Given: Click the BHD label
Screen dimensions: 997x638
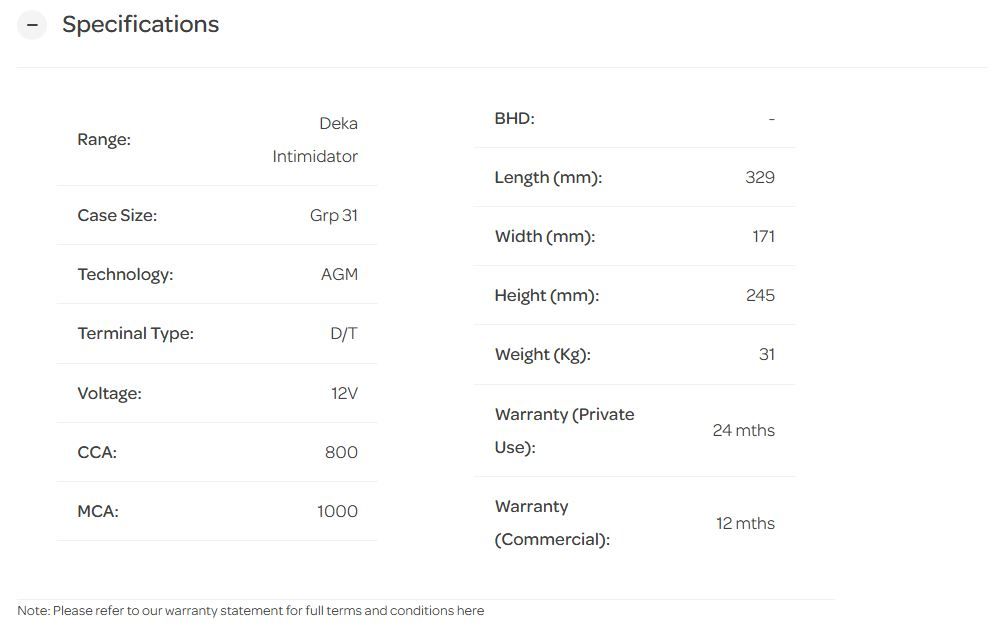Looking at the screenshot, I should pos(514,118).
